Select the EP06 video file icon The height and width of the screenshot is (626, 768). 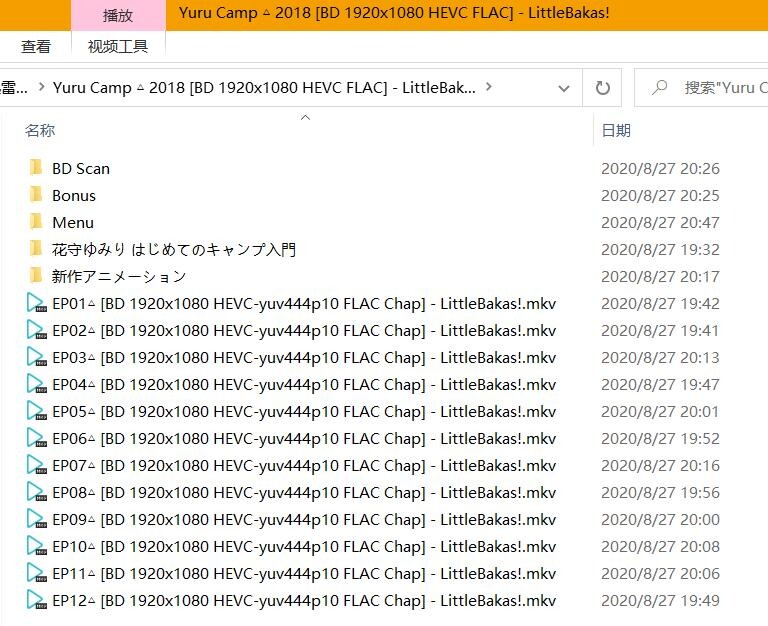[x=36, y=439]
